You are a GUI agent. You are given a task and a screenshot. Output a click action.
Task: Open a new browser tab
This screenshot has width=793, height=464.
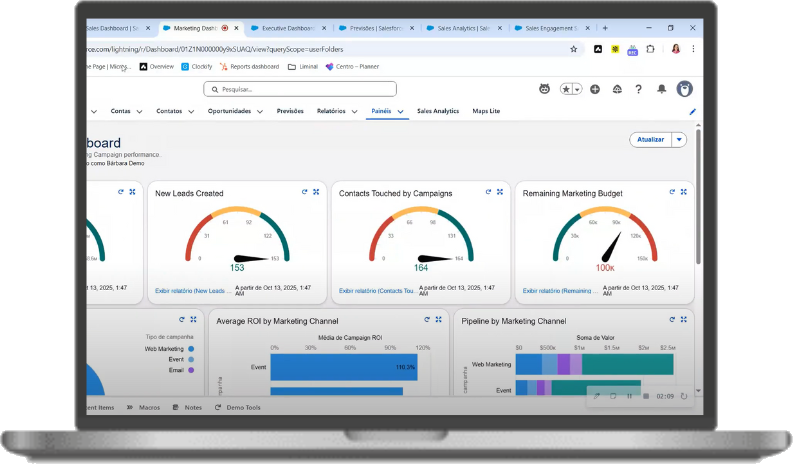[605, 28]
